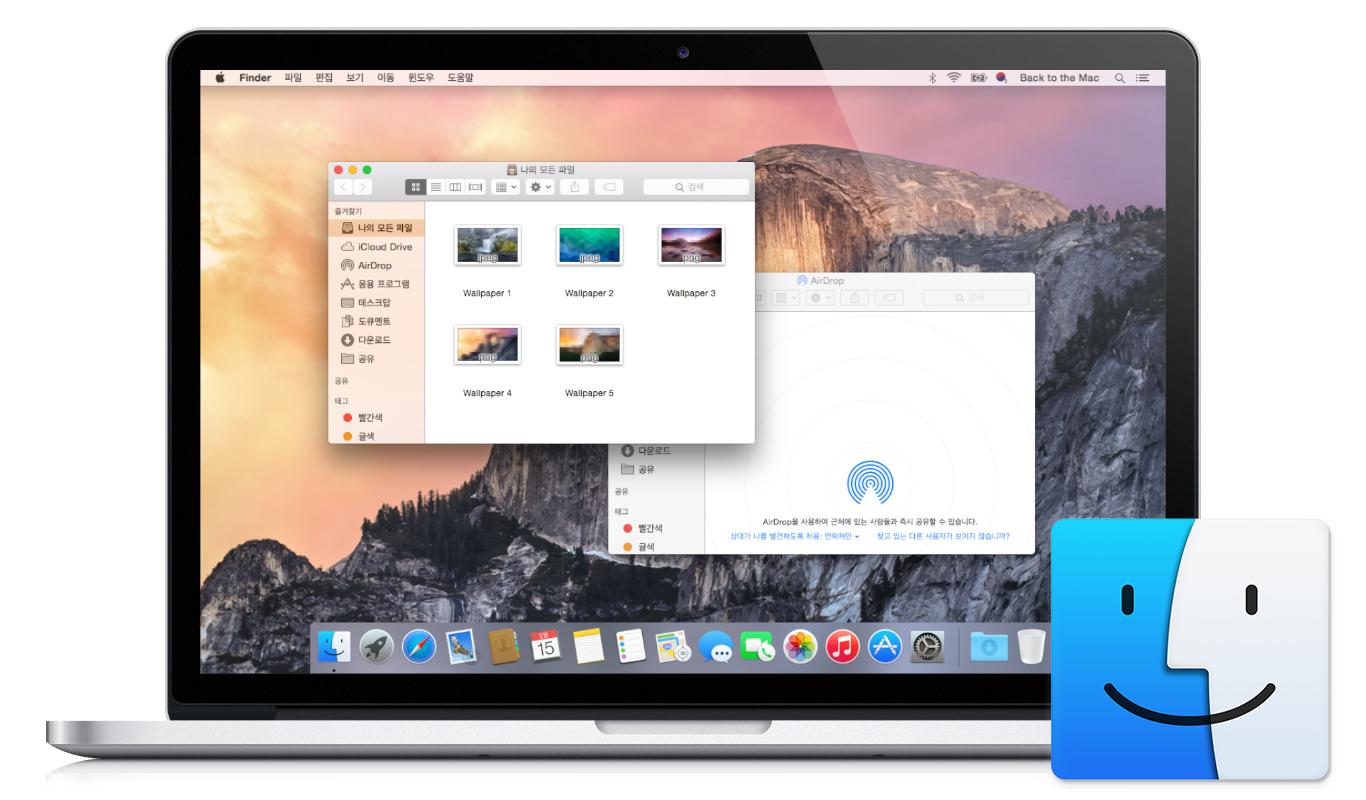Select '다운로드' in front Finder sidebar

click(x=377, y=340)
